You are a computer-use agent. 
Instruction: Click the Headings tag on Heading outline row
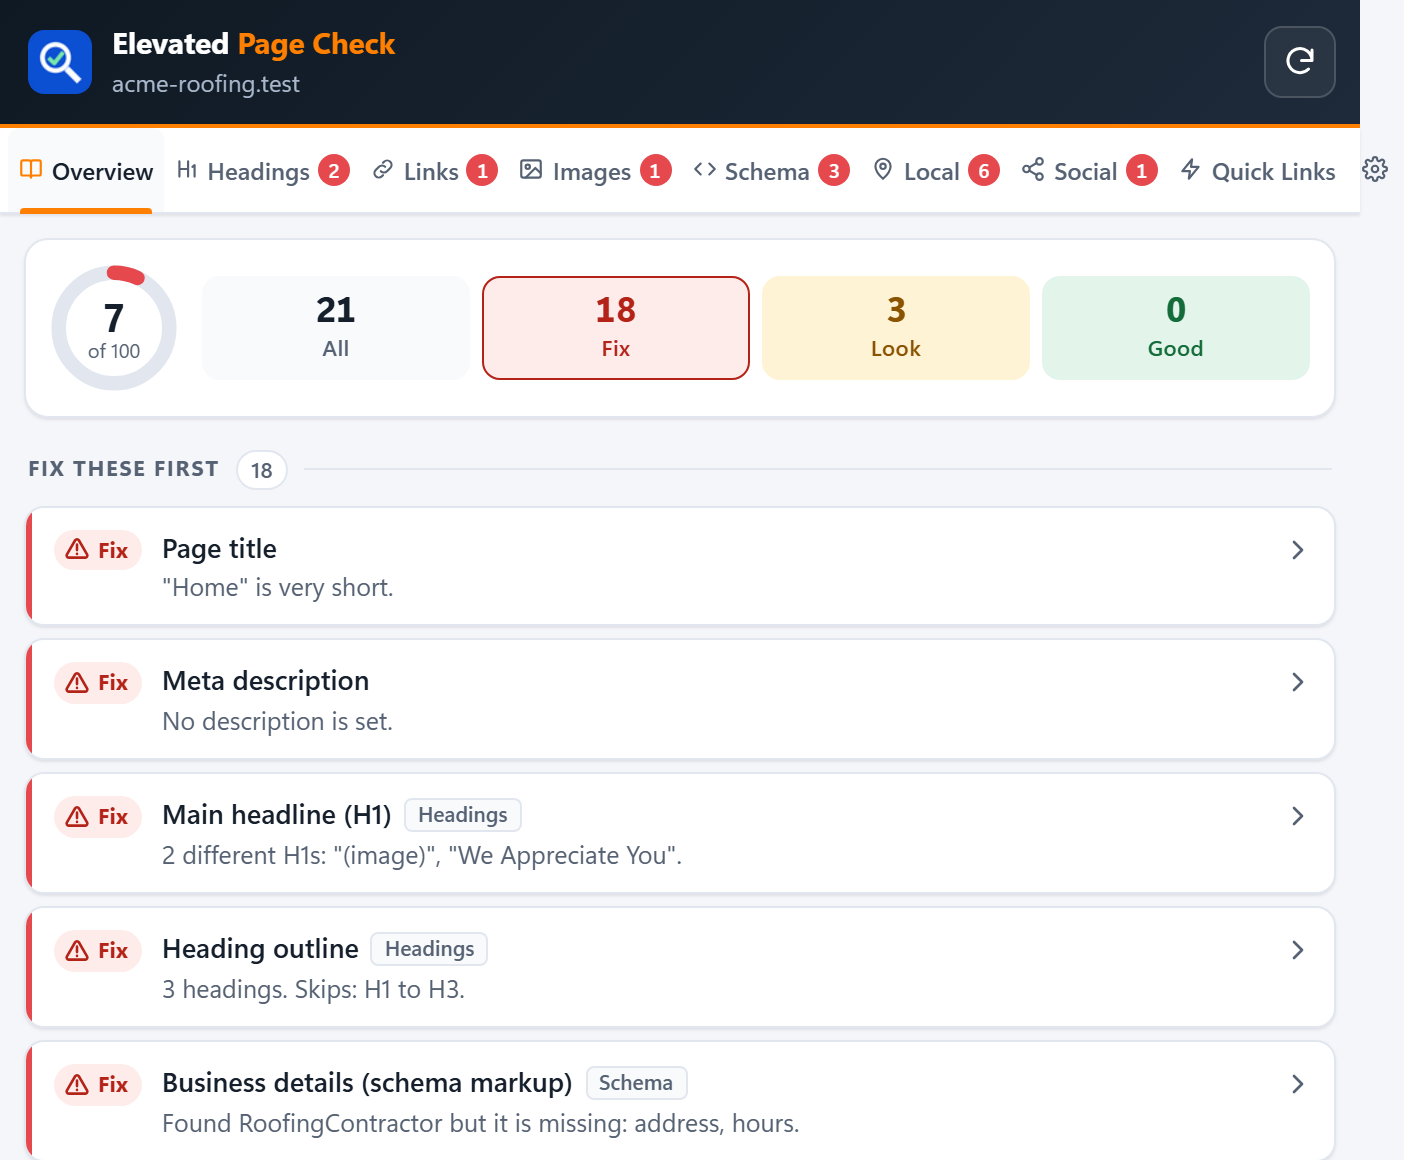(429, 949)
